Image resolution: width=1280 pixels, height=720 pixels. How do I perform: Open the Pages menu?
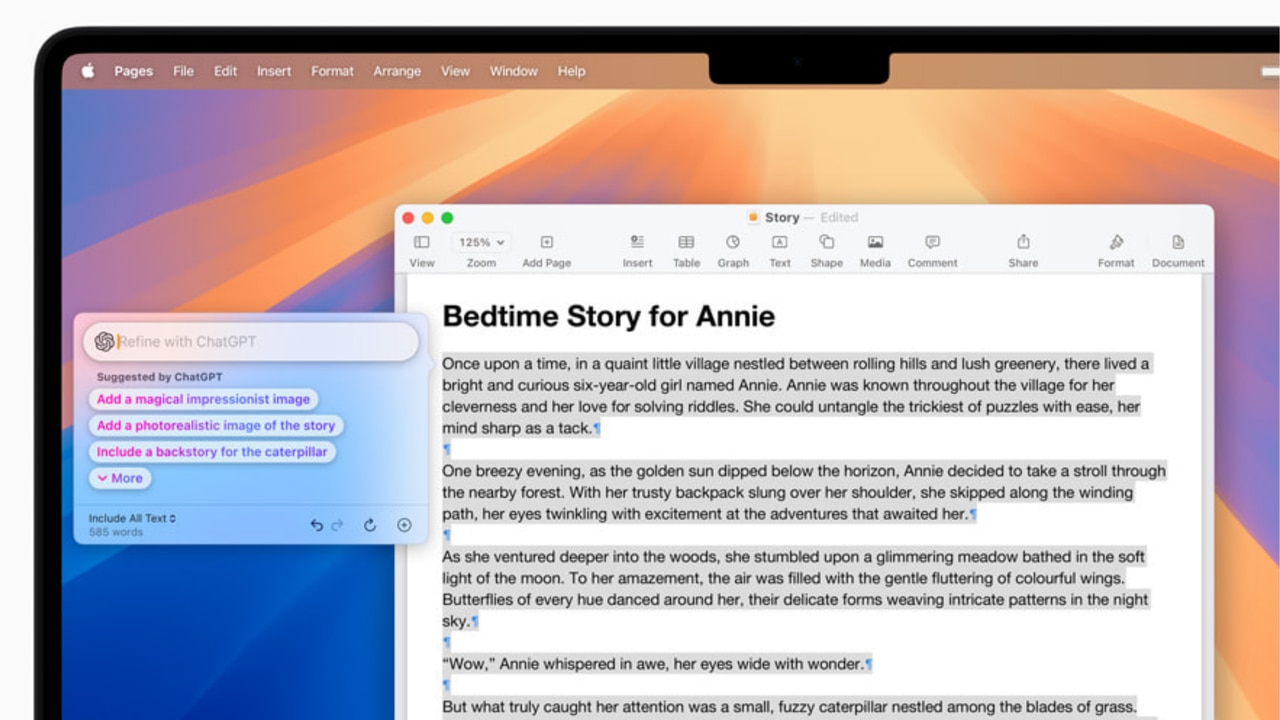click(133, 71)
